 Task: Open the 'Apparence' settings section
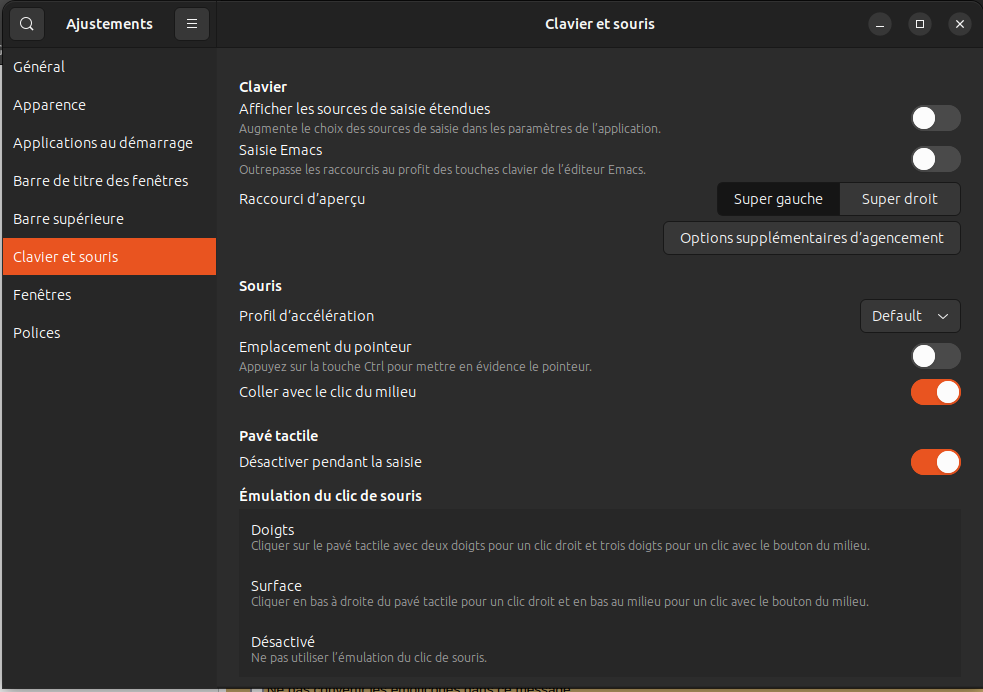pyautogui.click(x=47, y=104)
